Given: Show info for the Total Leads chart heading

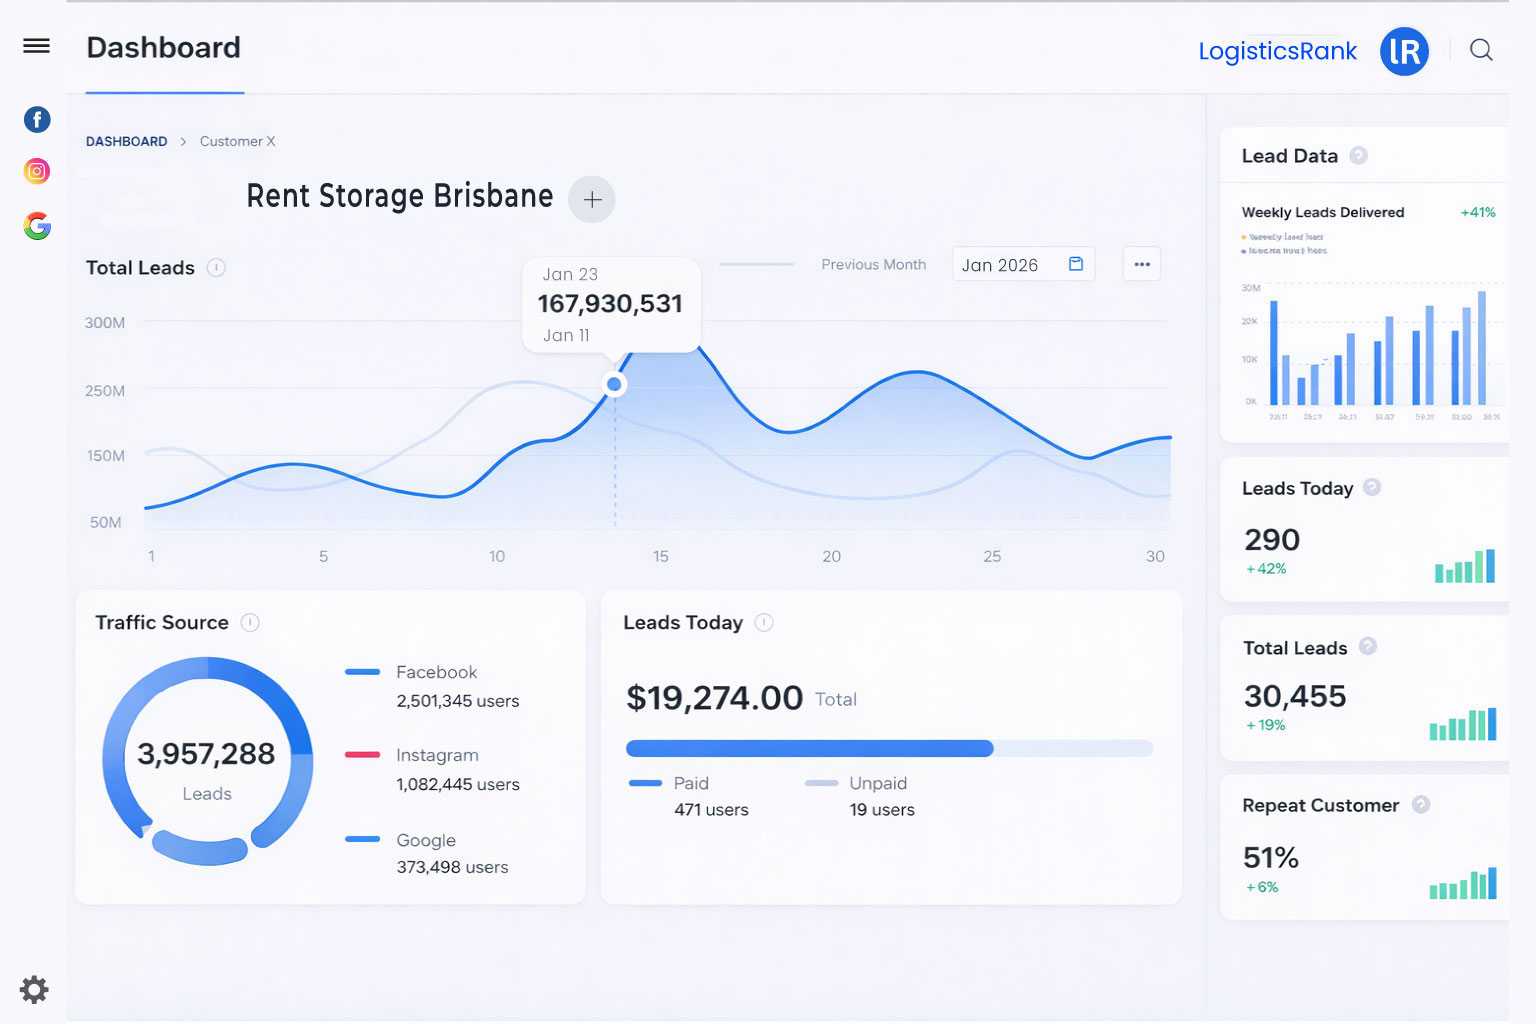Looking at the screenshot, I should point(216,268).
